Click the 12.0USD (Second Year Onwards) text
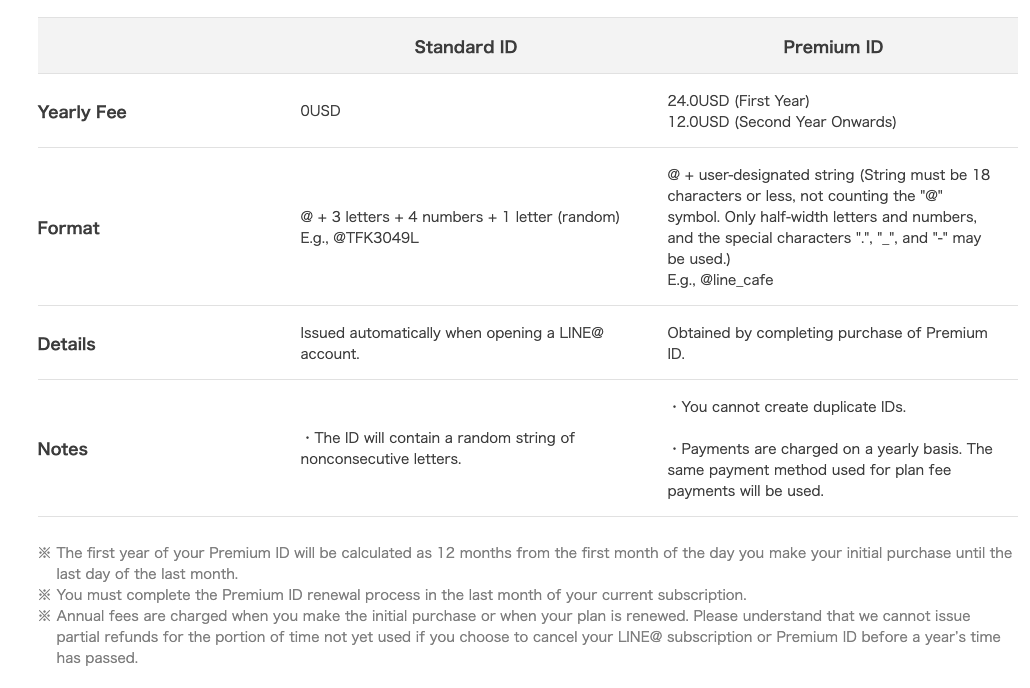This screenshot has height=688, width=1030. pyautogui.click(x=781, y=122)
